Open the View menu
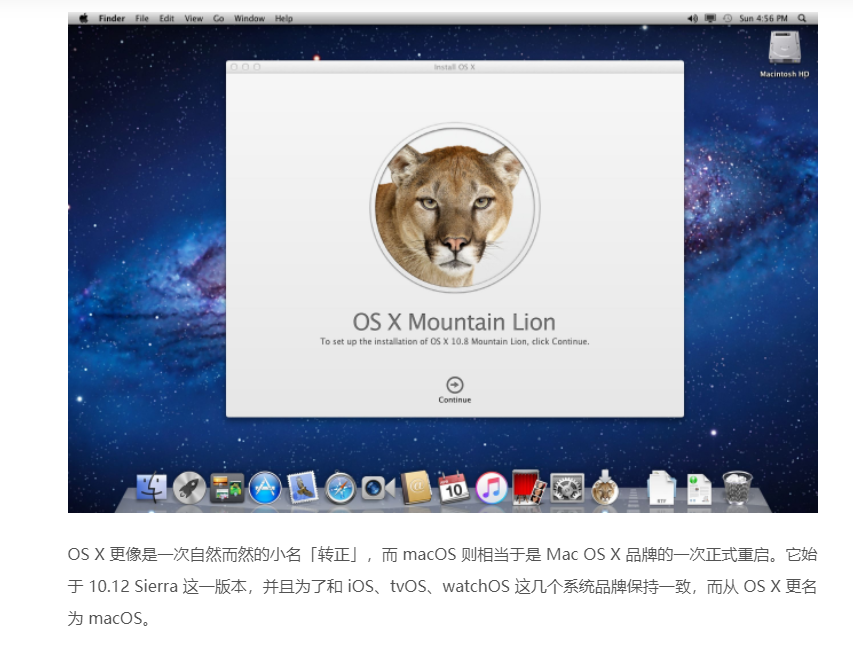Viewport: 853px width, 649px height. pyautogui.click(x=194, y=18)
